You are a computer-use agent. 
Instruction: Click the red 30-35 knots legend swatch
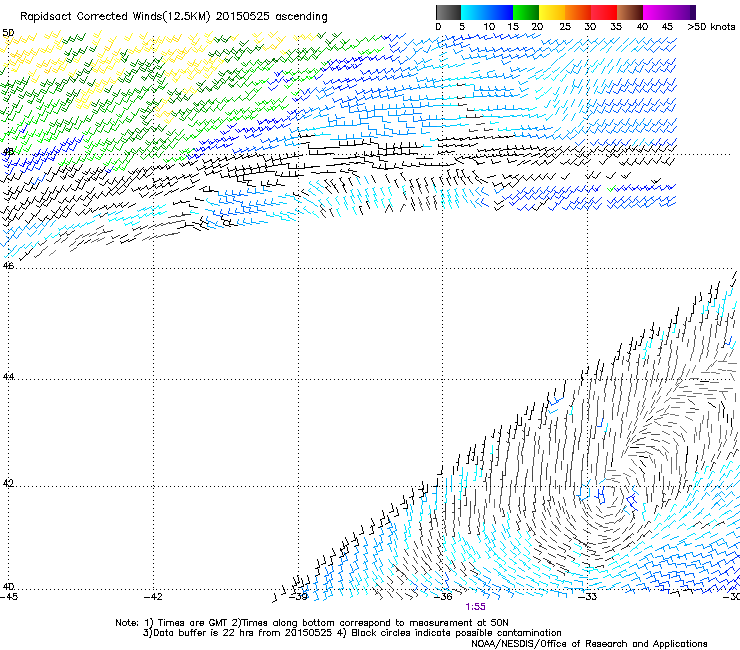[x=604, y=12]
